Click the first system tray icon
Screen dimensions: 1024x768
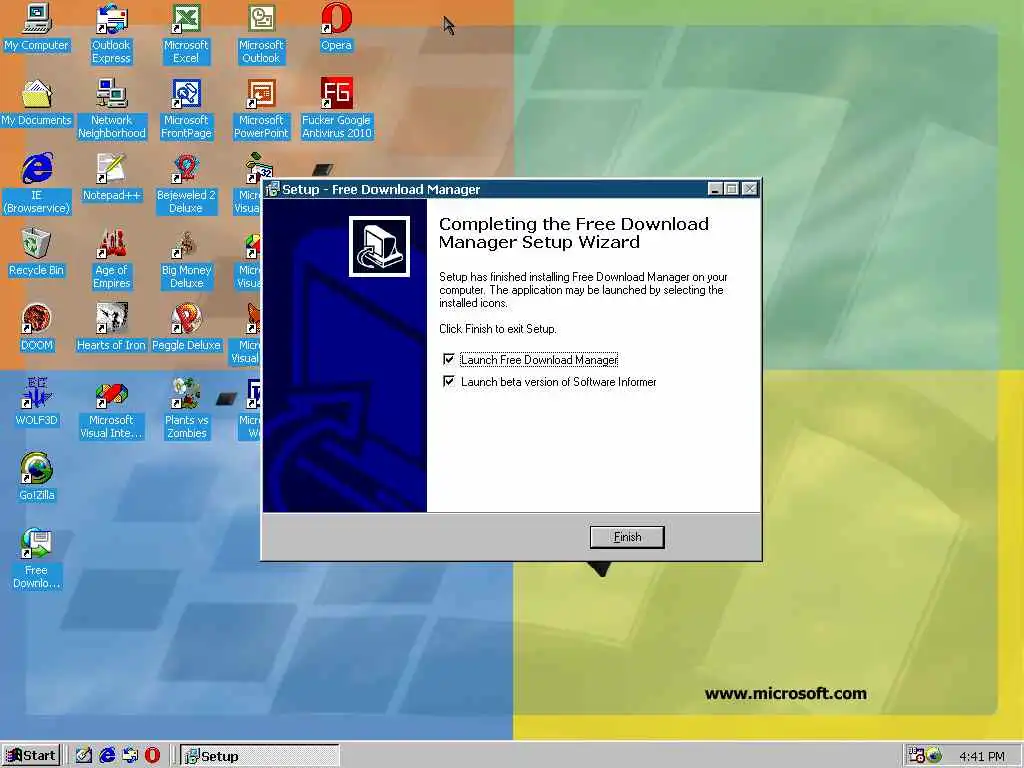pos(916,756)
